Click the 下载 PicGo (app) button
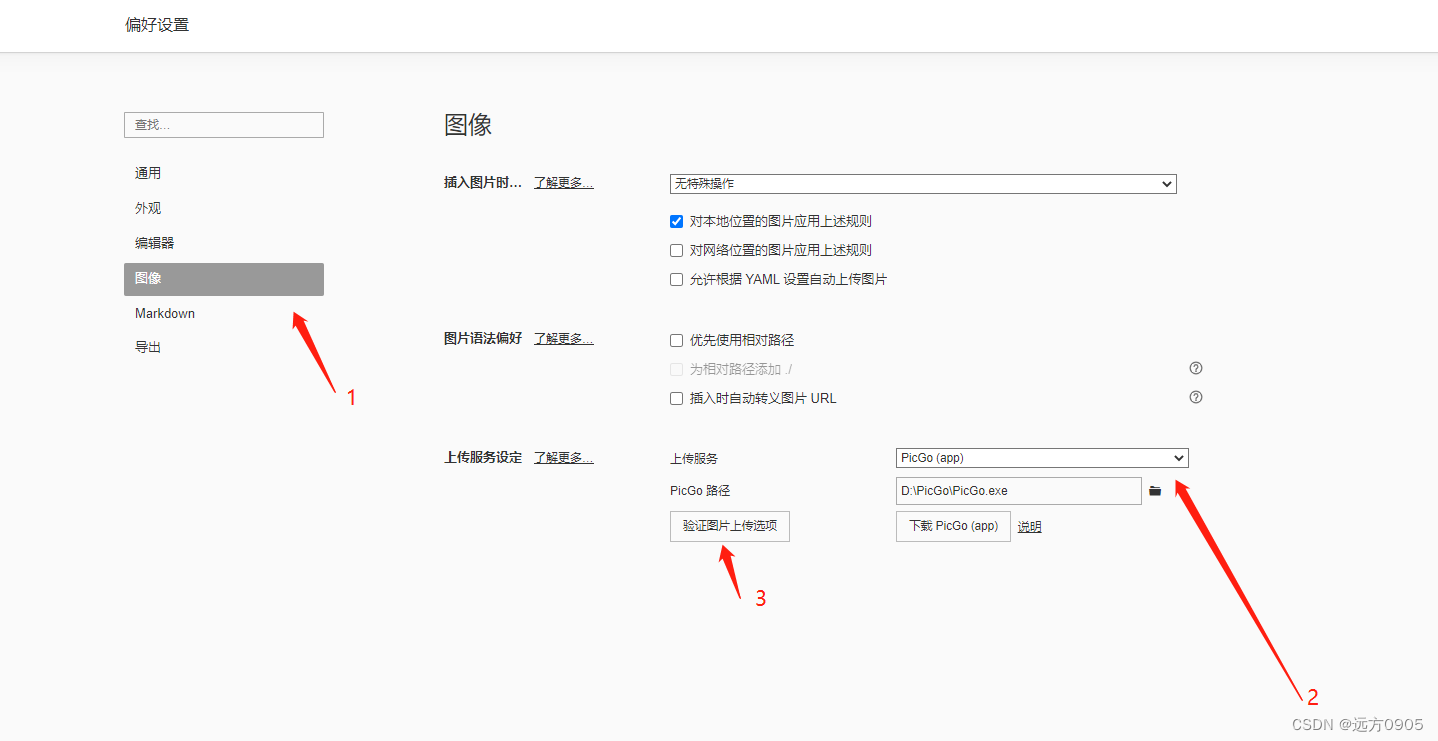Image resolution: width=1438 pixels, height=741 pixels. (x=953, y=525)
